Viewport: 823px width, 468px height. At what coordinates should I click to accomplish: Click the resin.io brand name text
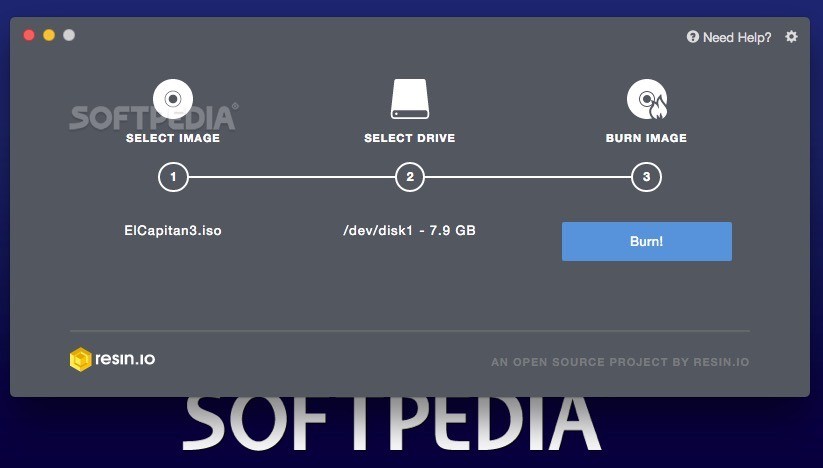126,358
